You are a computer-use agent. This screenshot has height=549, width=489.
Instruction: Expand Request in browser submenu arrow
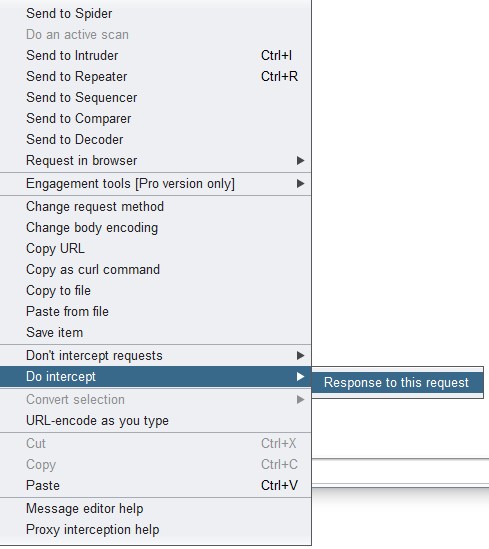pos(300,161)
